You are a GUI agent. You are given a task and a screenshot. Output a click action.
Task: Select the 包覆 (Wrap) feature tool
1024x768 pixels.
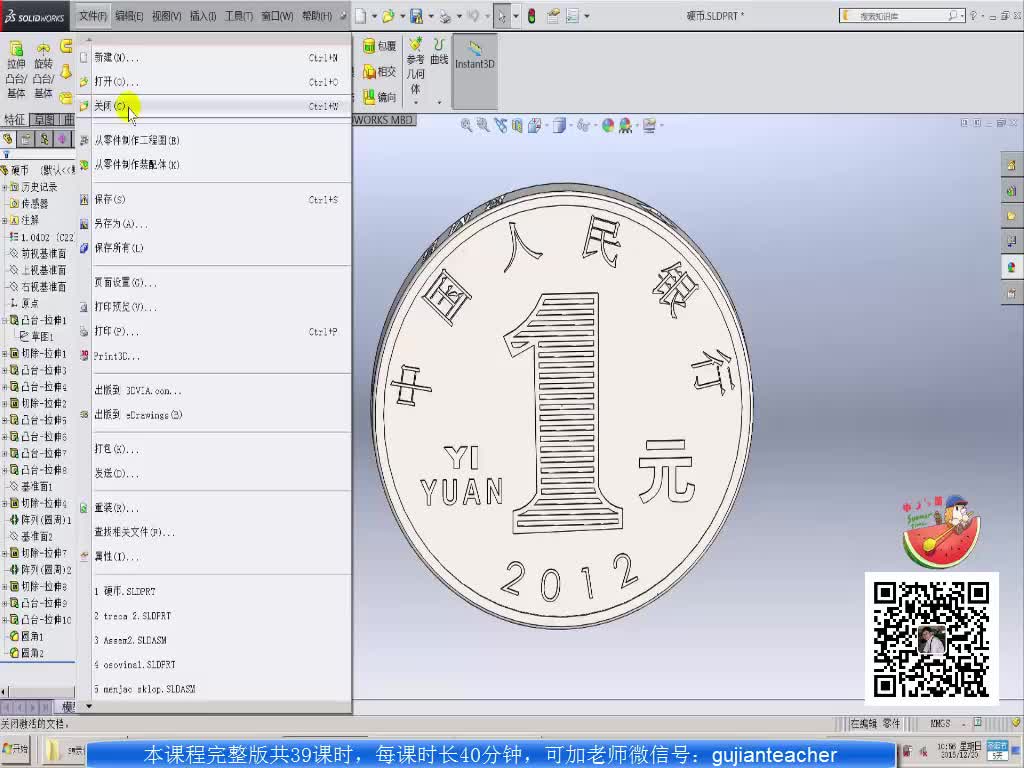(383, 45)
